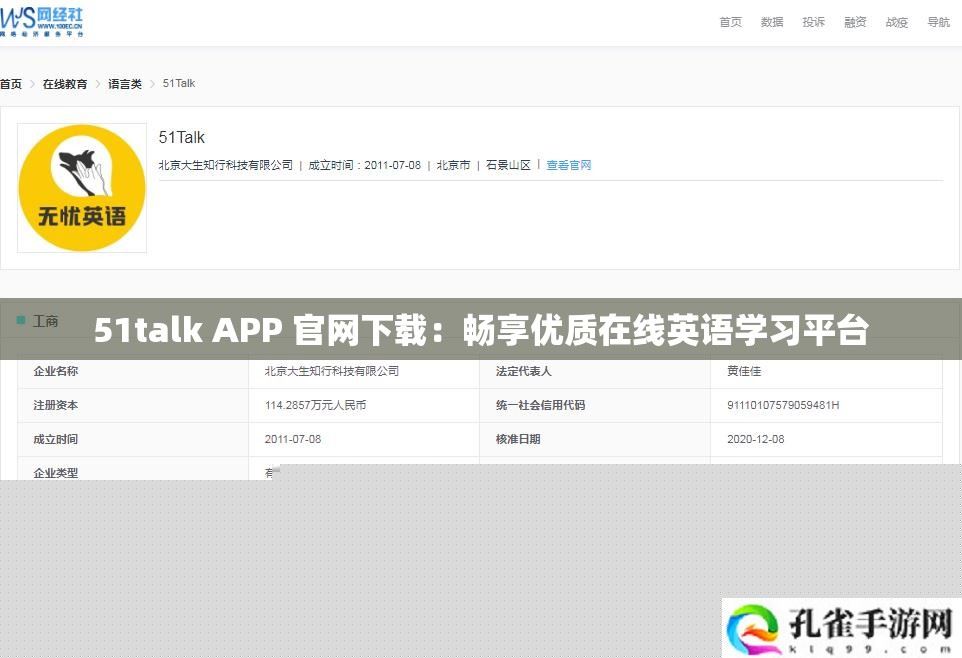
Task: Open the 导航 navigation menu item
Action: 939,22
